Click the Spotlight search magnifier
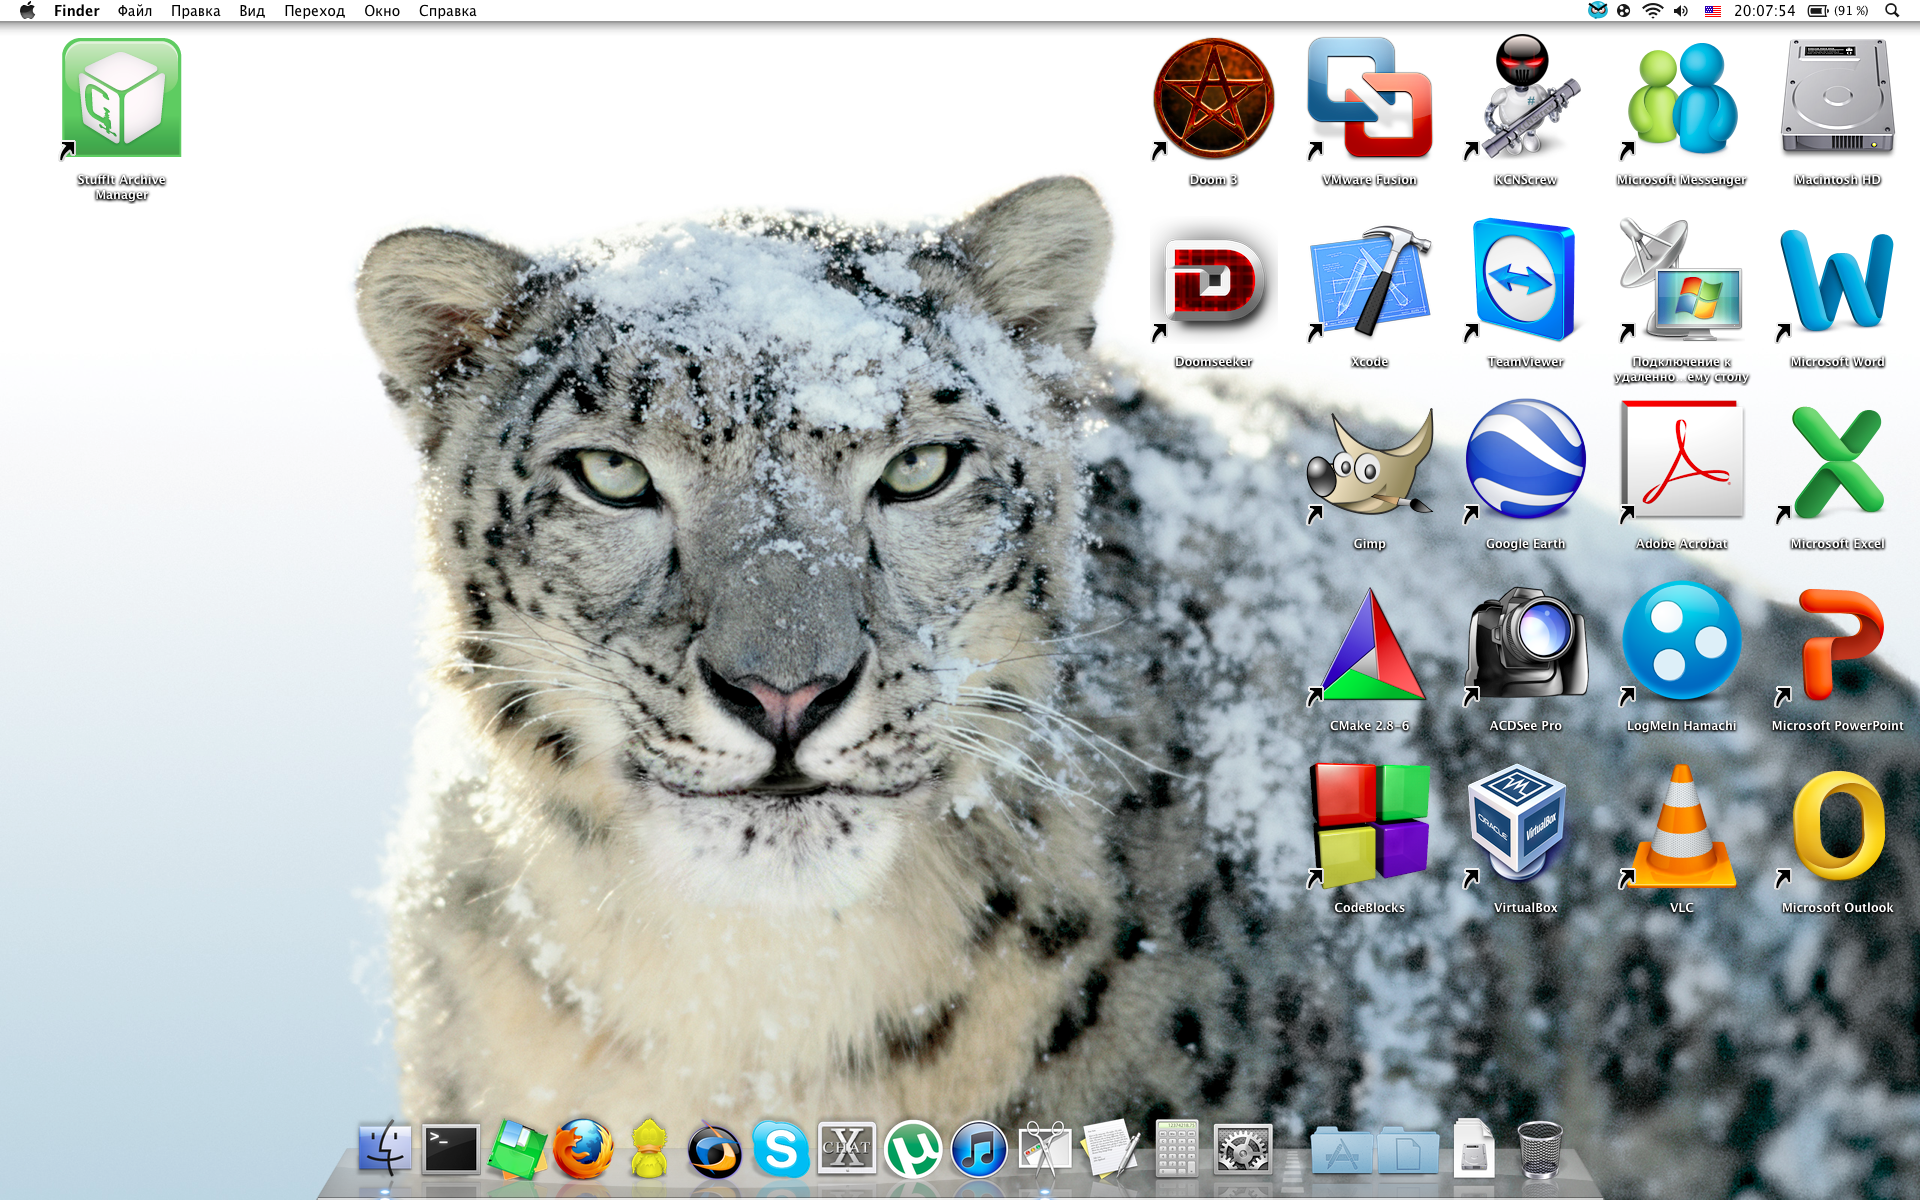Viewport: 1920px width, 1200px height. click(1892, 11)
